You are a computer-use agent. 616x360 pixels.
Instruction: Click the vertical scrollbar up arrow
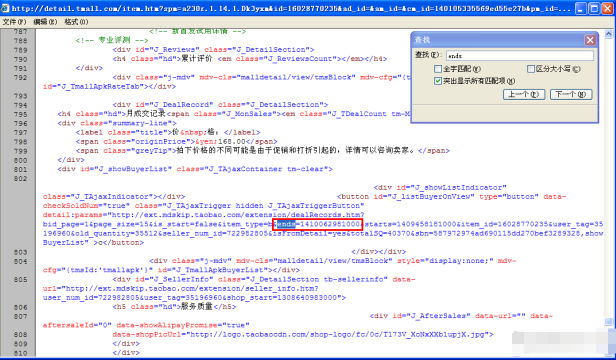click(609, 34)
